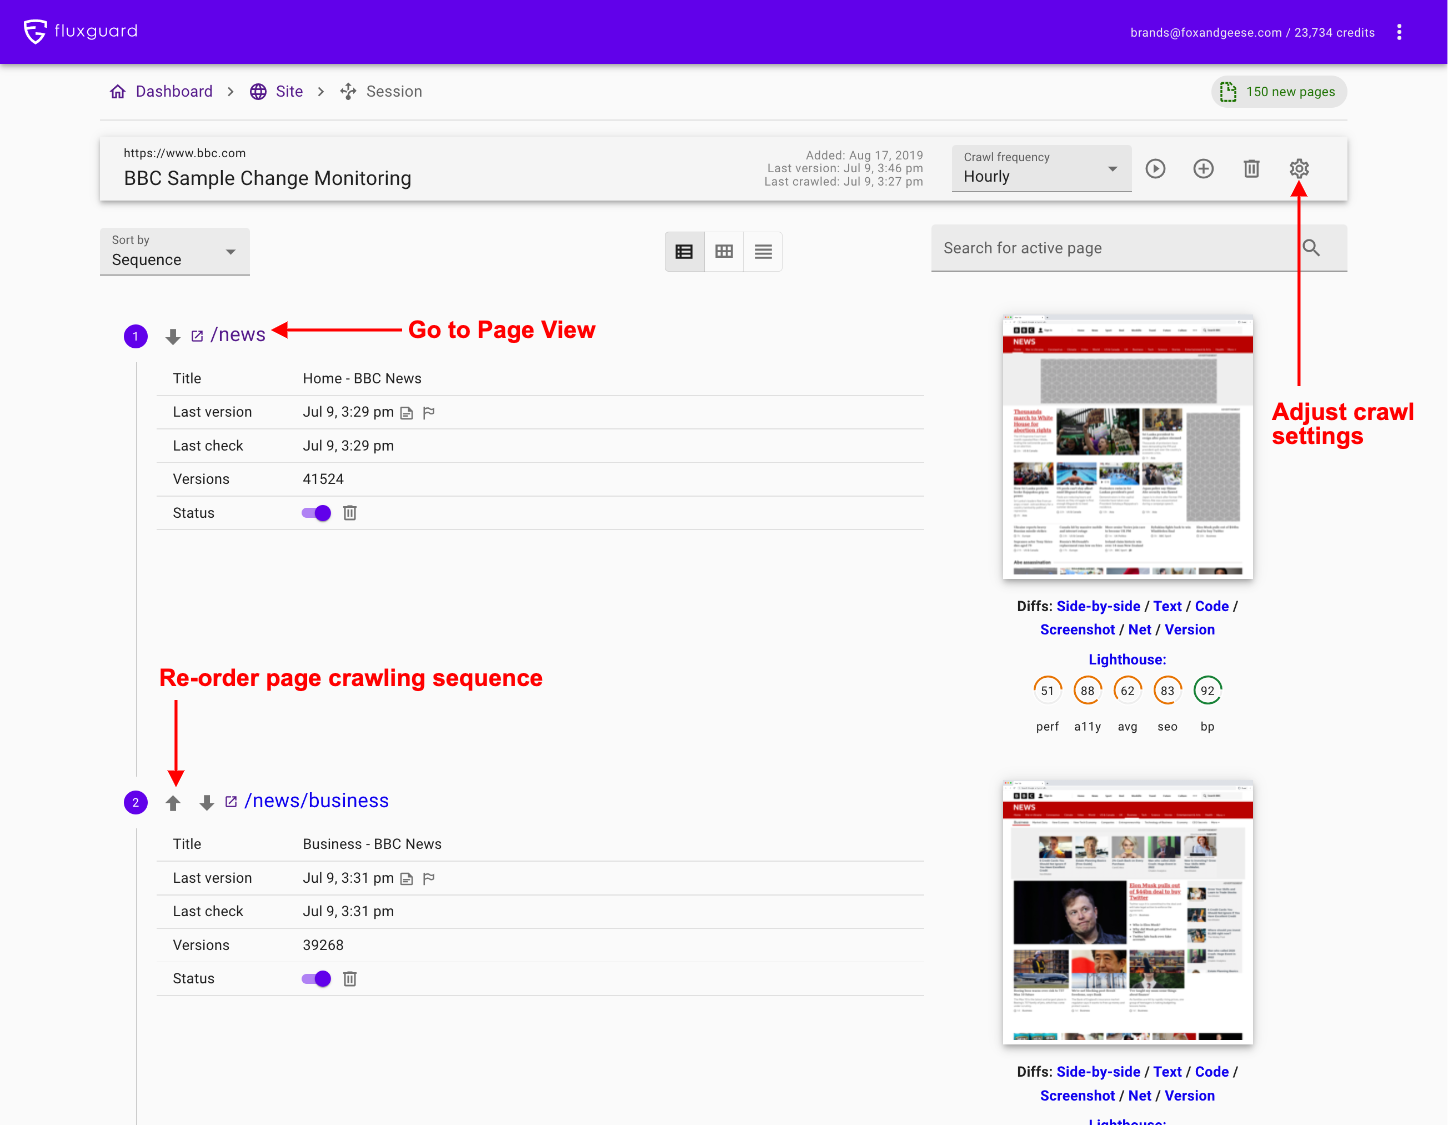Delete the site with trash icon
The image size is (1448, 1125).
pyautogui.click(x=1251, y=169)
